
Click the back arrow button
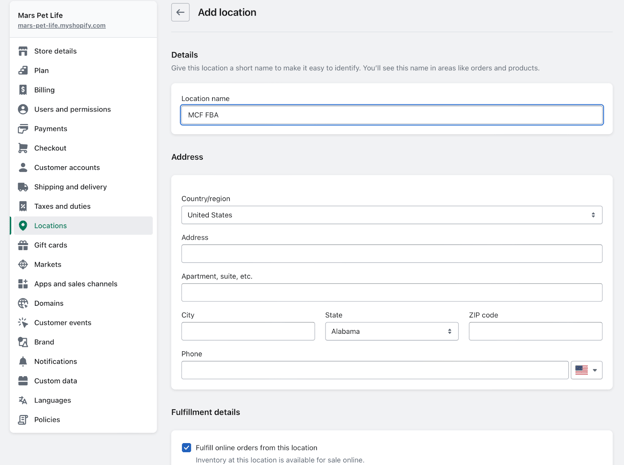pos(180,12)
